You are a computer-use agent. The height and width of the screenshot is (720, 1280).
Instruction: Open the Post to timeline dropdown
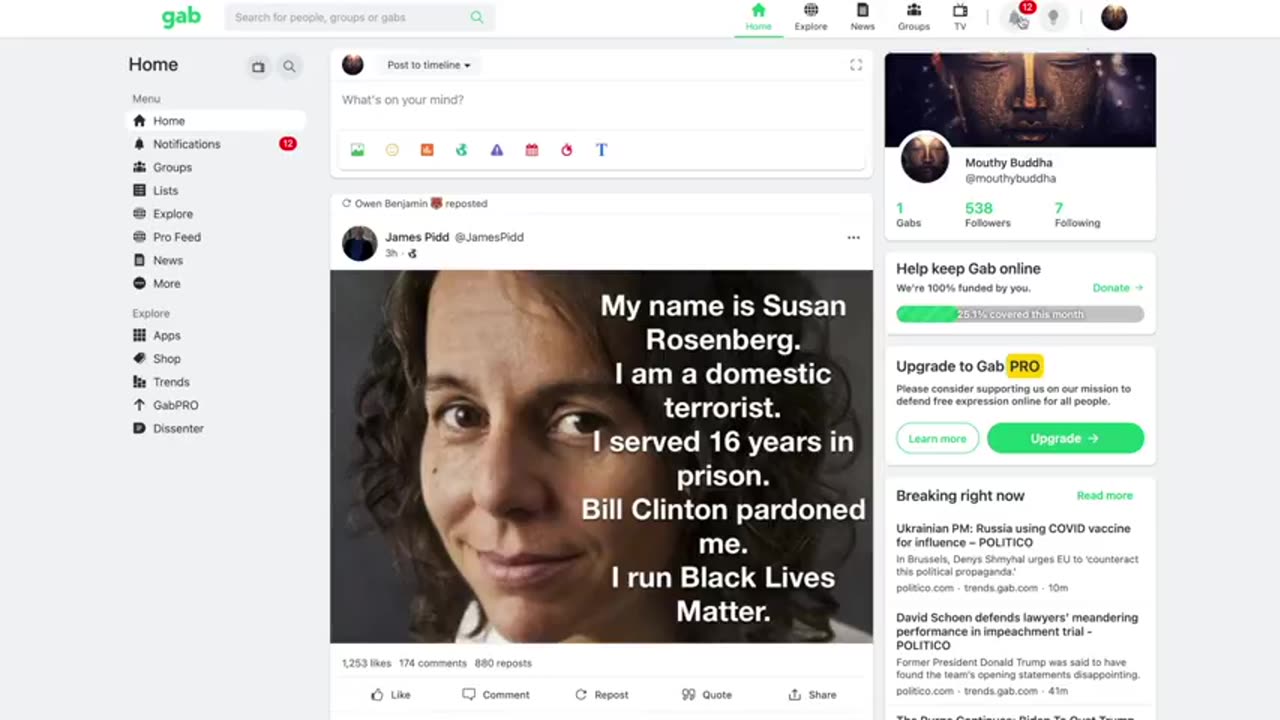428,65
